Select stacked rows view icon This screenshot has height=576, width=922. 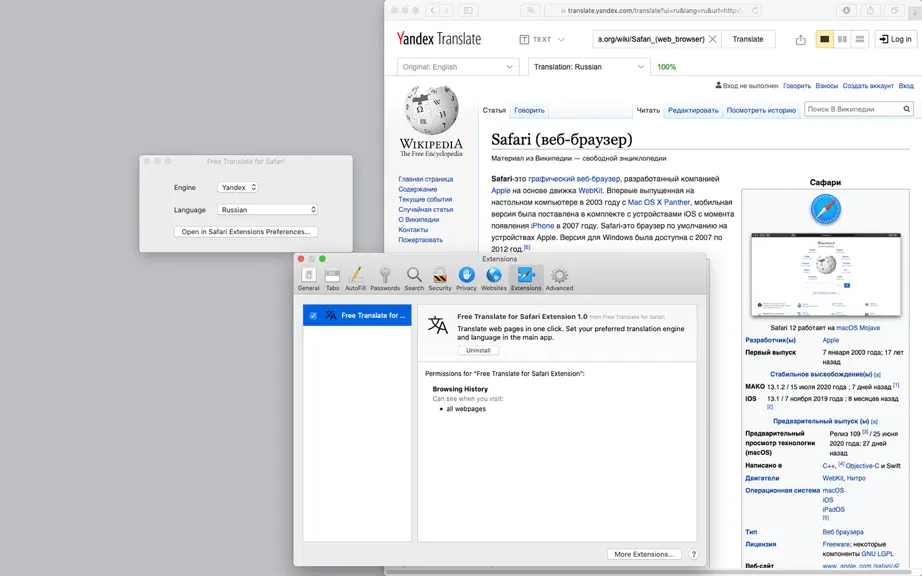coord(860,39)
